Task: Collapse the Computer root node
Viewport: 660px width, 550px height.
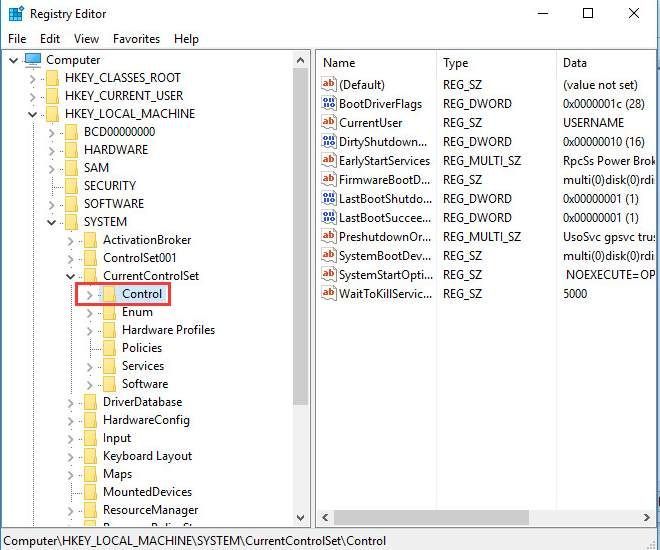Action: coord(13,60)
